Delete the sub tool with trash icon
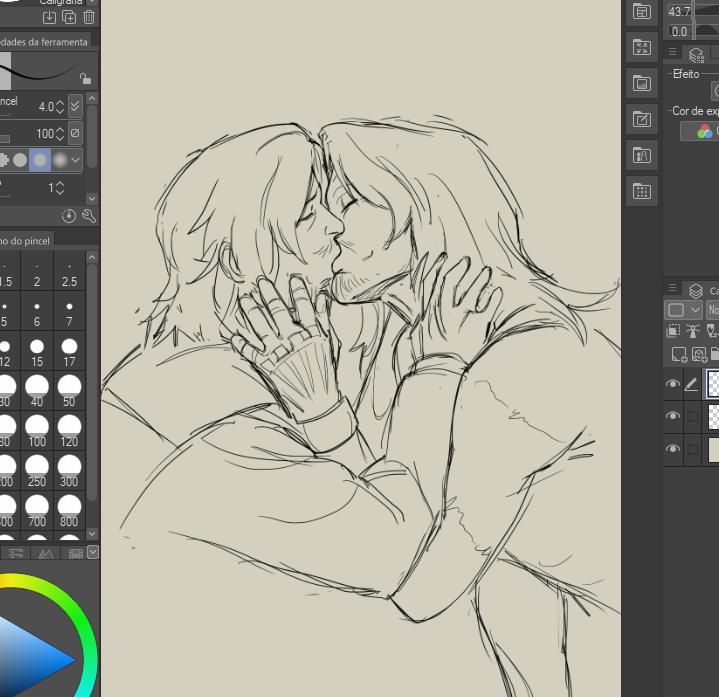Viewport: 719px width, 697px height. click(x=89, y=17)
